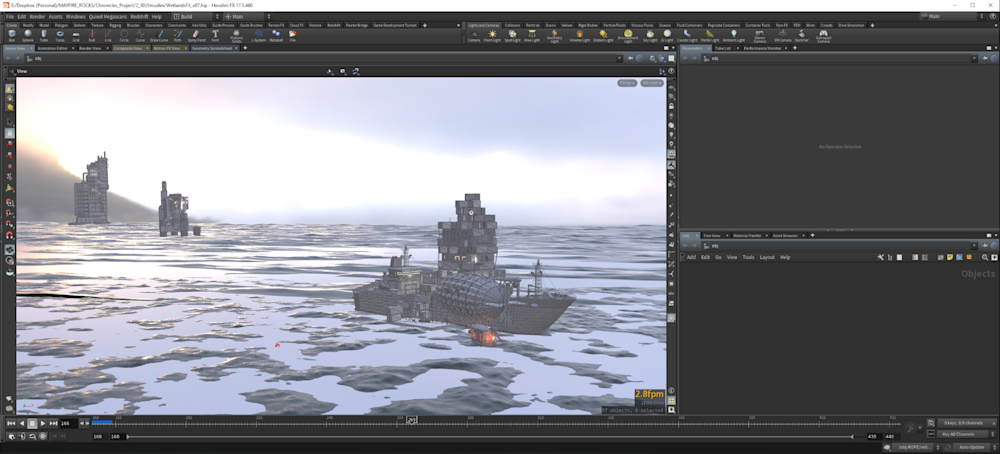The image size is (1000, 454).
Task: Open the Quixel Megascans menu
Action: tap(108, 17)
